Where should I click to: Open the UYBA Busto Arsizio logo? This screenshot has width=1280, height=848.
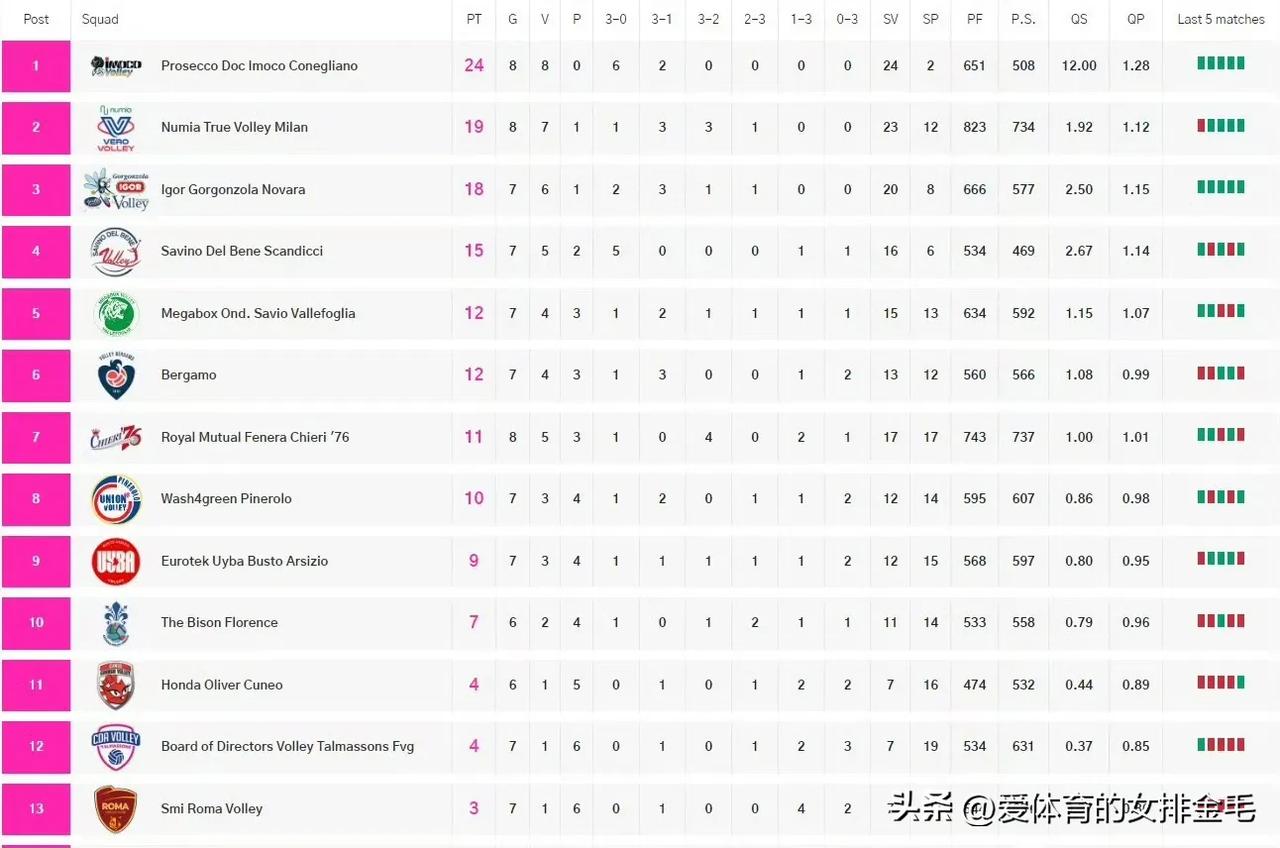coord(116,561)
